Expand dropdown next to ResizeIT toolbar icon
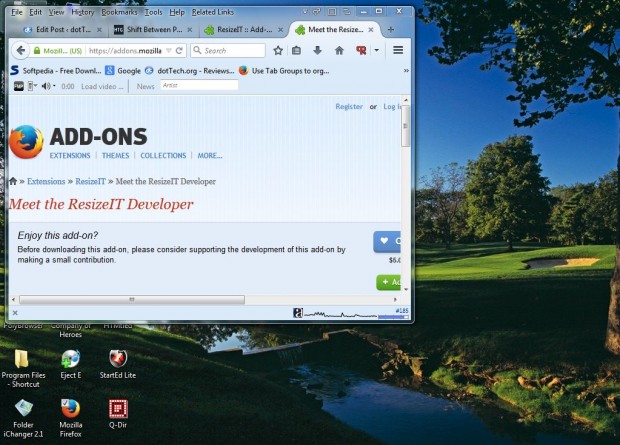 [376, 50]
